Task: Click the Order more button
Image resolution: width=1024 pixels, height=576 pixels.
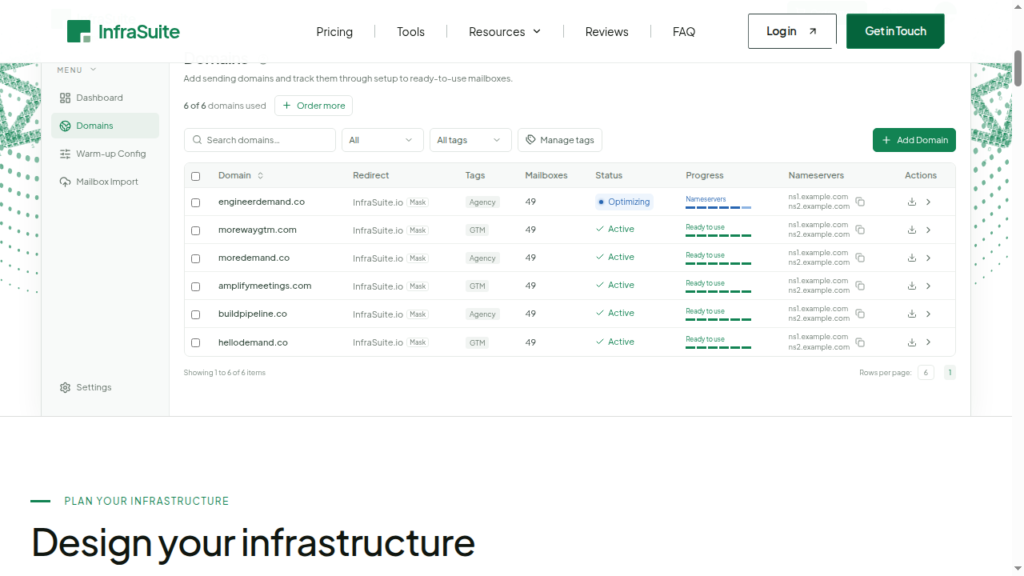Action: point(313,106)
